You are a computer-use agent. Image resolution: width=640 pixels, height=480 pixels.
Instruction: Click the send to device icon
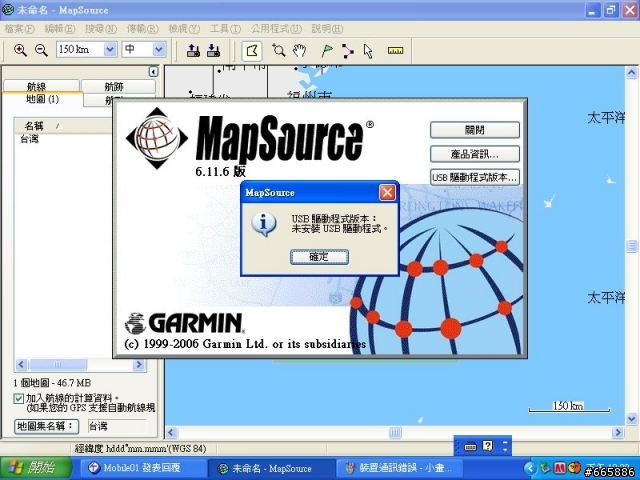pos(193,50)
